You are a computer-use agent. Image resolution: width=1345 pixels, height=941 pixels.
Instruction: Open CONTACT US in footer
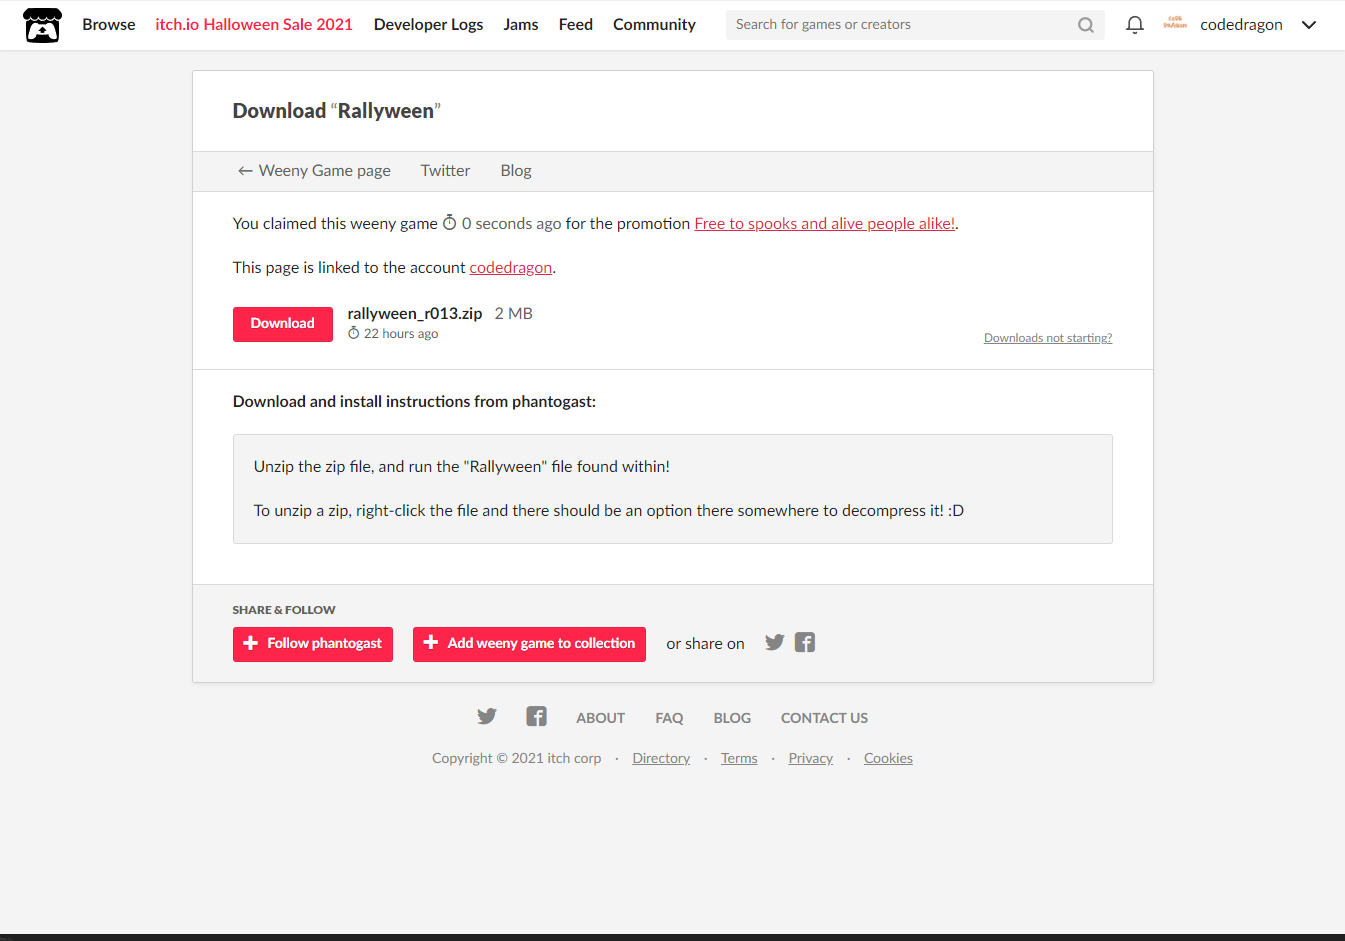[824, 718]
